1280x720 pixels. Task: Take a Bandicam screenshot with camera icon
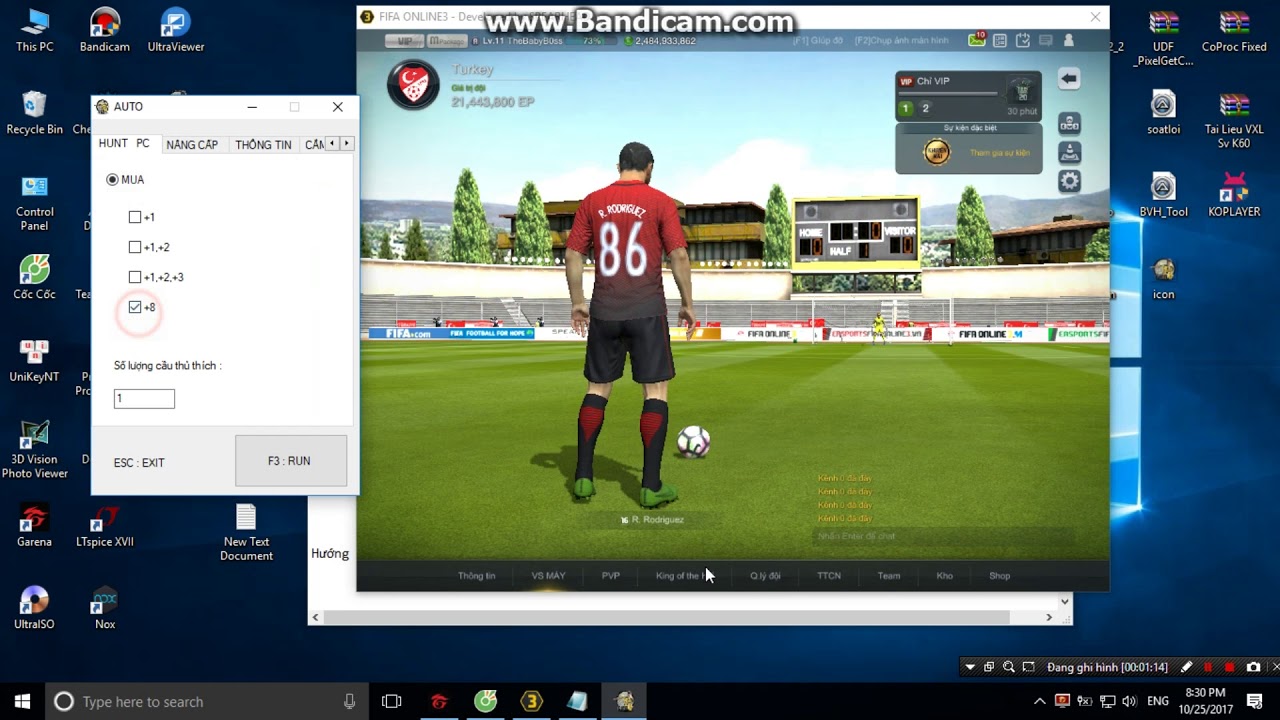click(x=1253, y=667)
